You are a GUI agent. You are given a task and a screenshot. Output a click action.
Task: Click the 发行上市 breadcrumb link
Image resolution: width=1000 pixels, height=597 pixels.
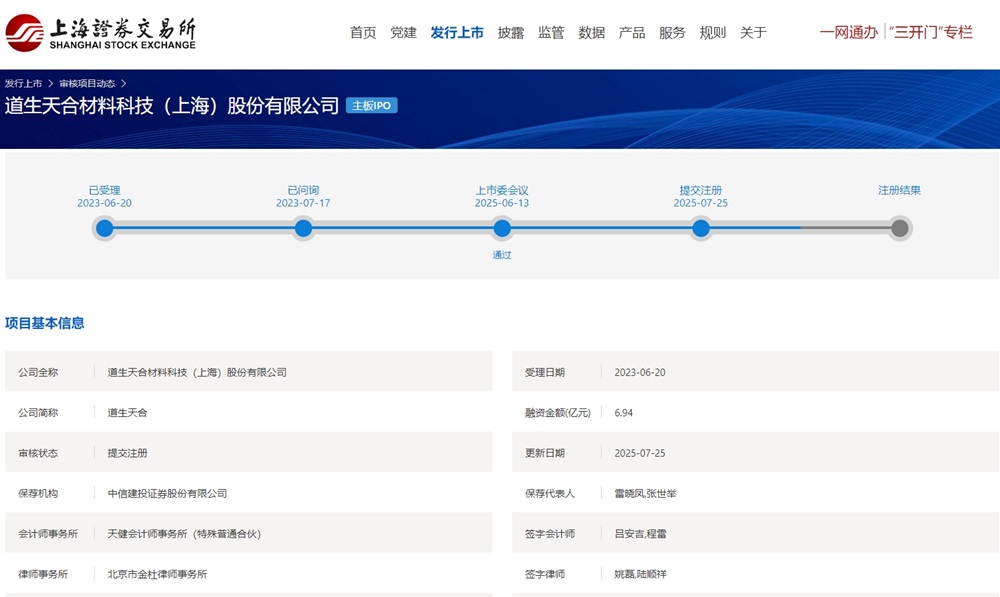24,84
